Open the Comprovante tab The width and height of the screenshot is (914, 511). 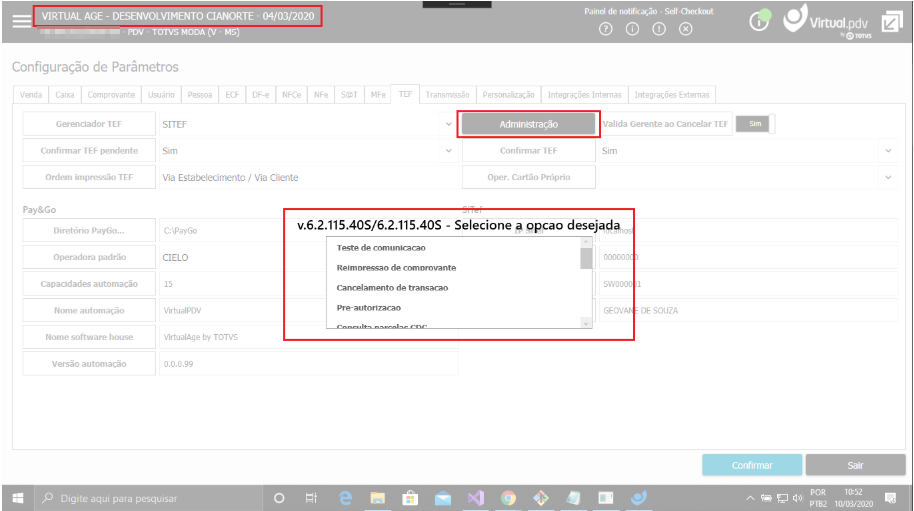click(x=111, y=95)
